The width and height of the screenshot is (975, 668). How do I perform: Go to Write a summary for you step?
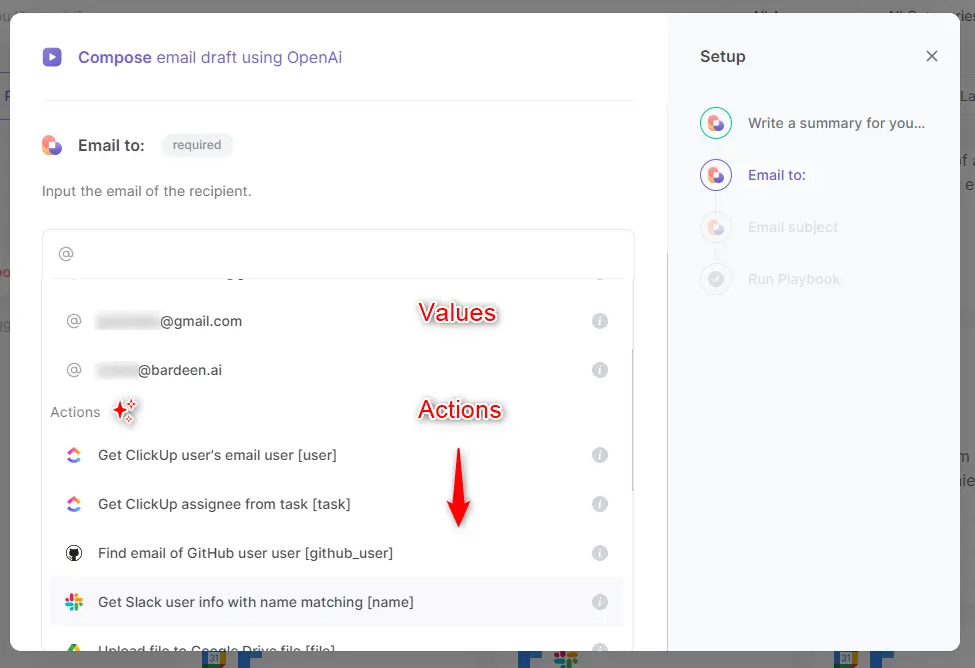pyautogui.click(x=836, y=123)
